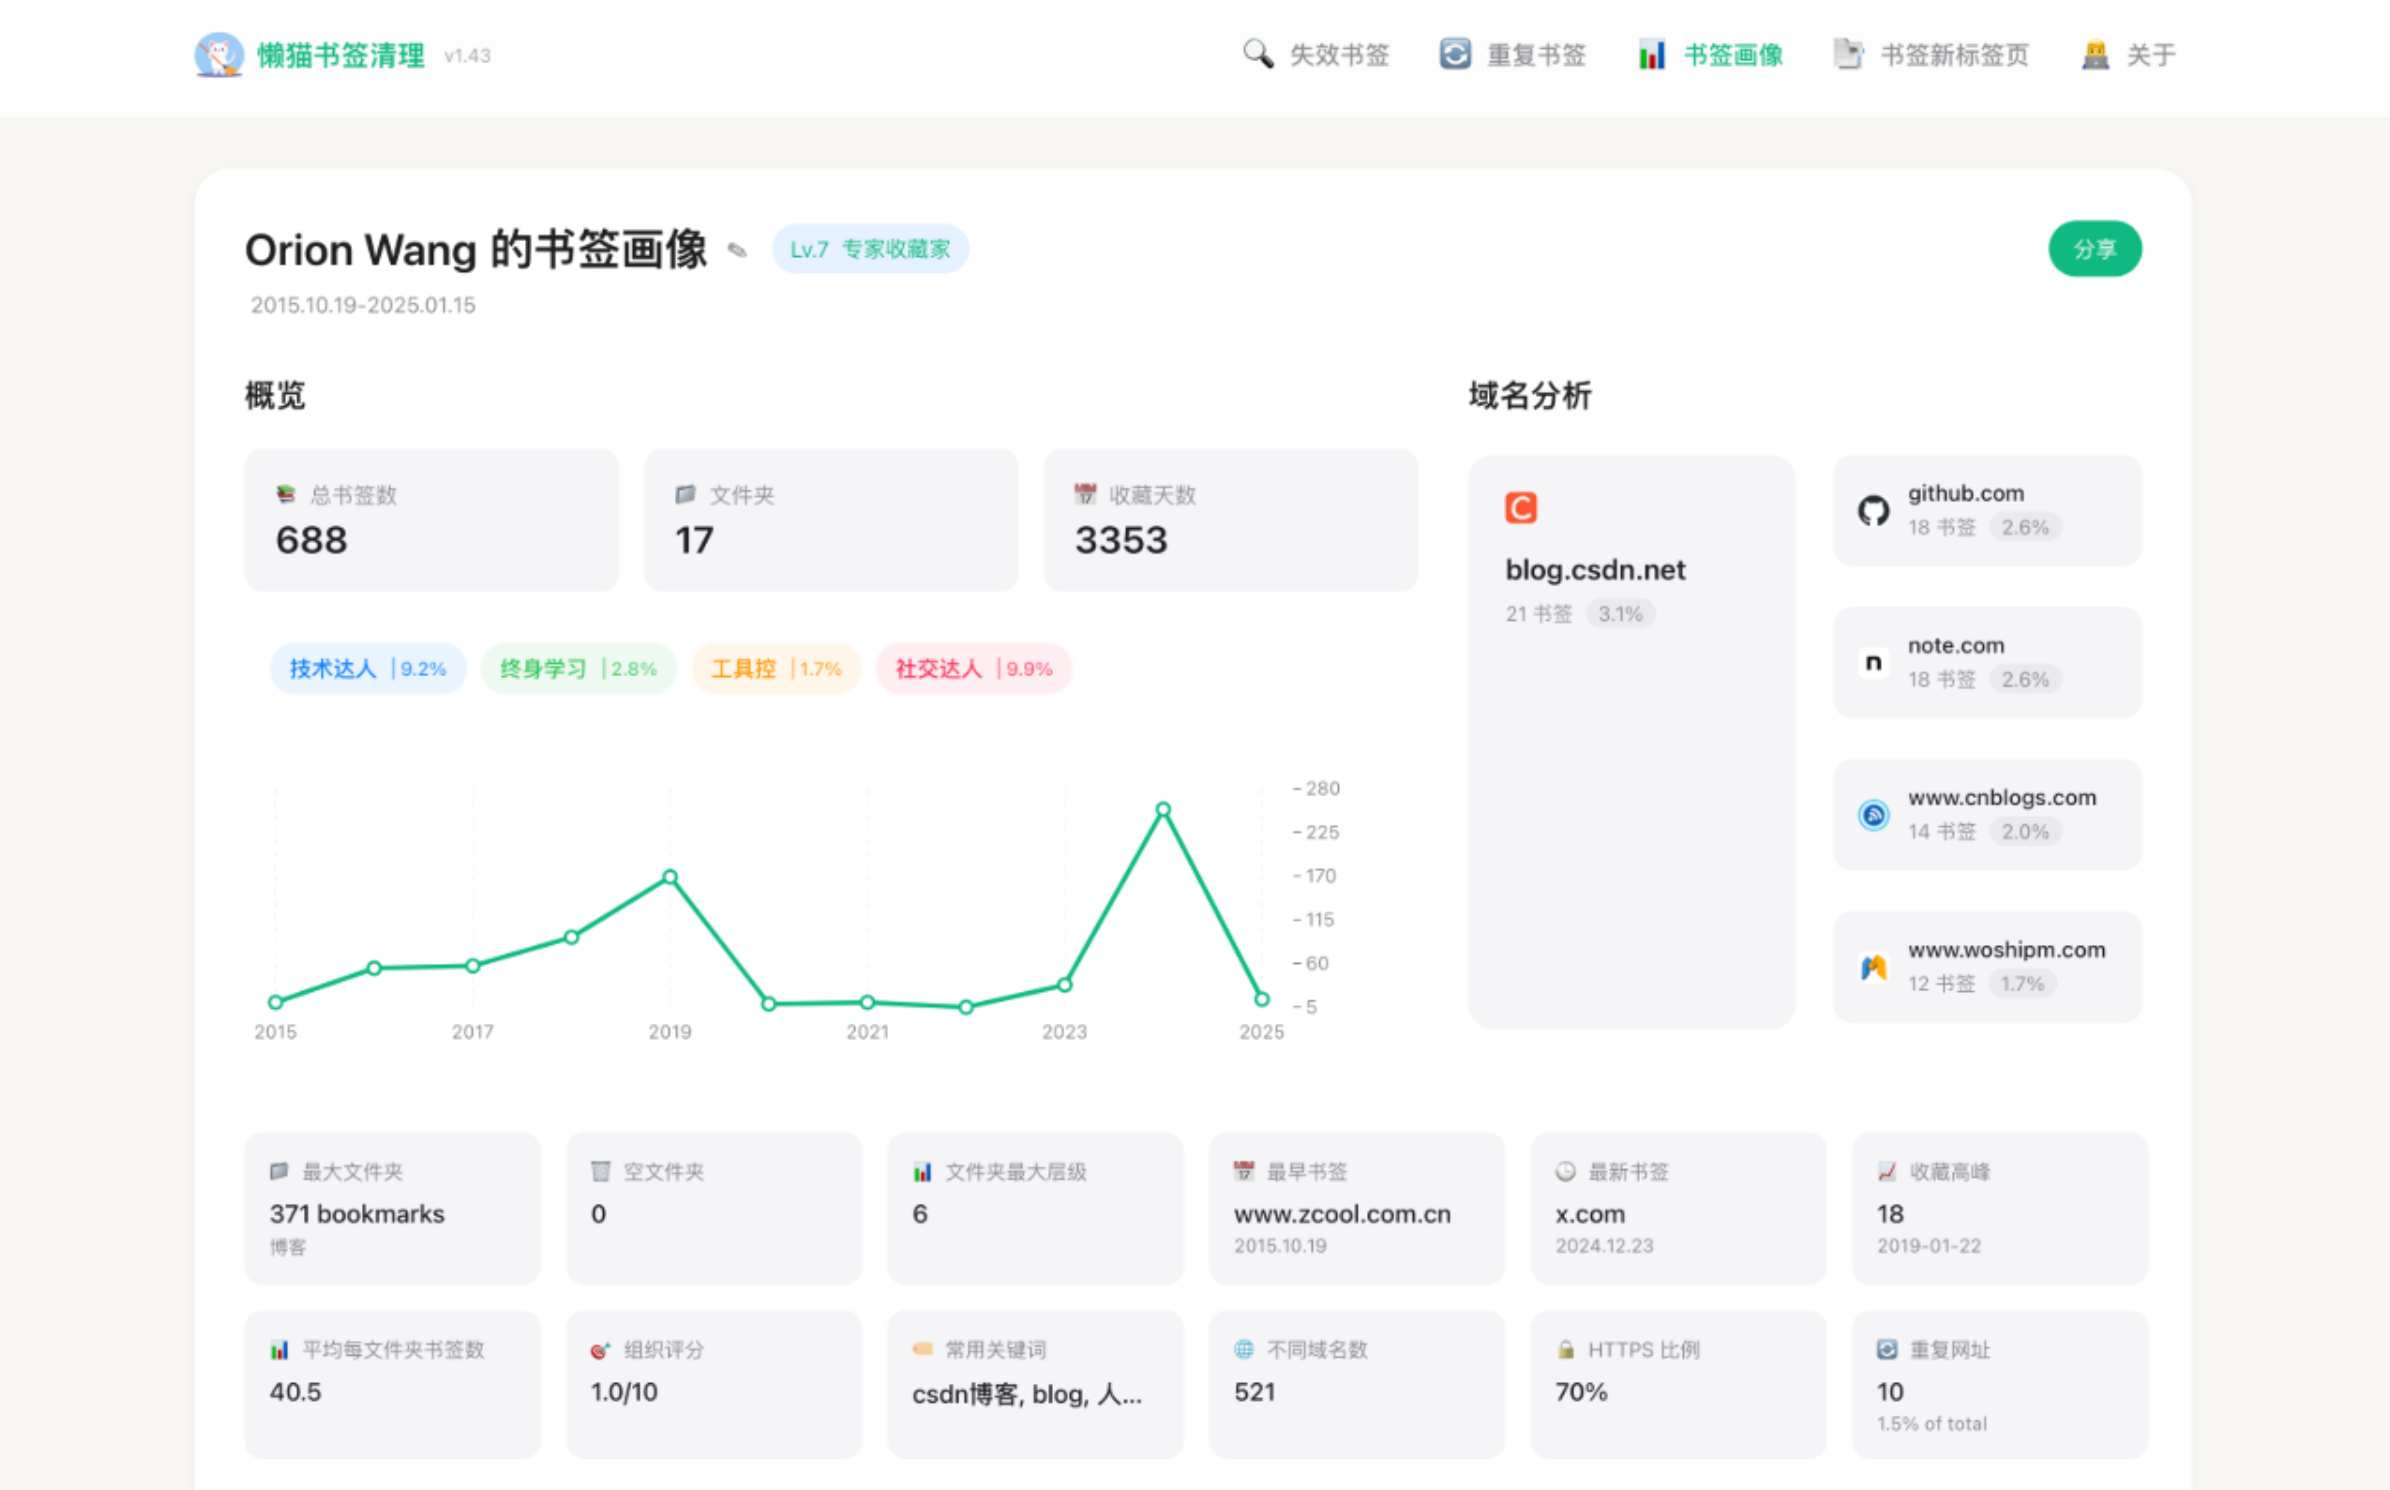The width and height of the screenshot is (2390, 1490).
Task: Click the 书签画像 bar chart icon
Action: 1652,54
